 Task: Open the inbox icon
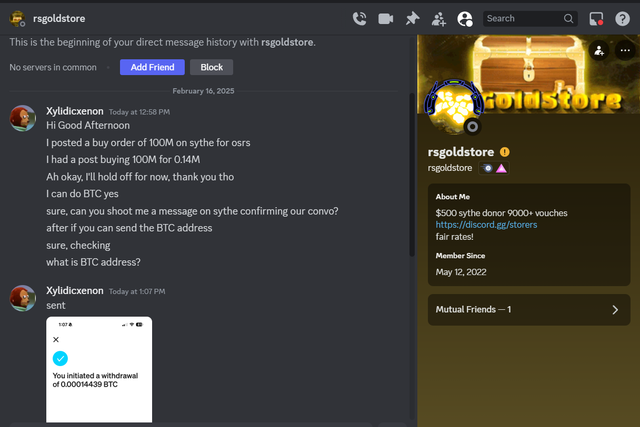[596, 19]
